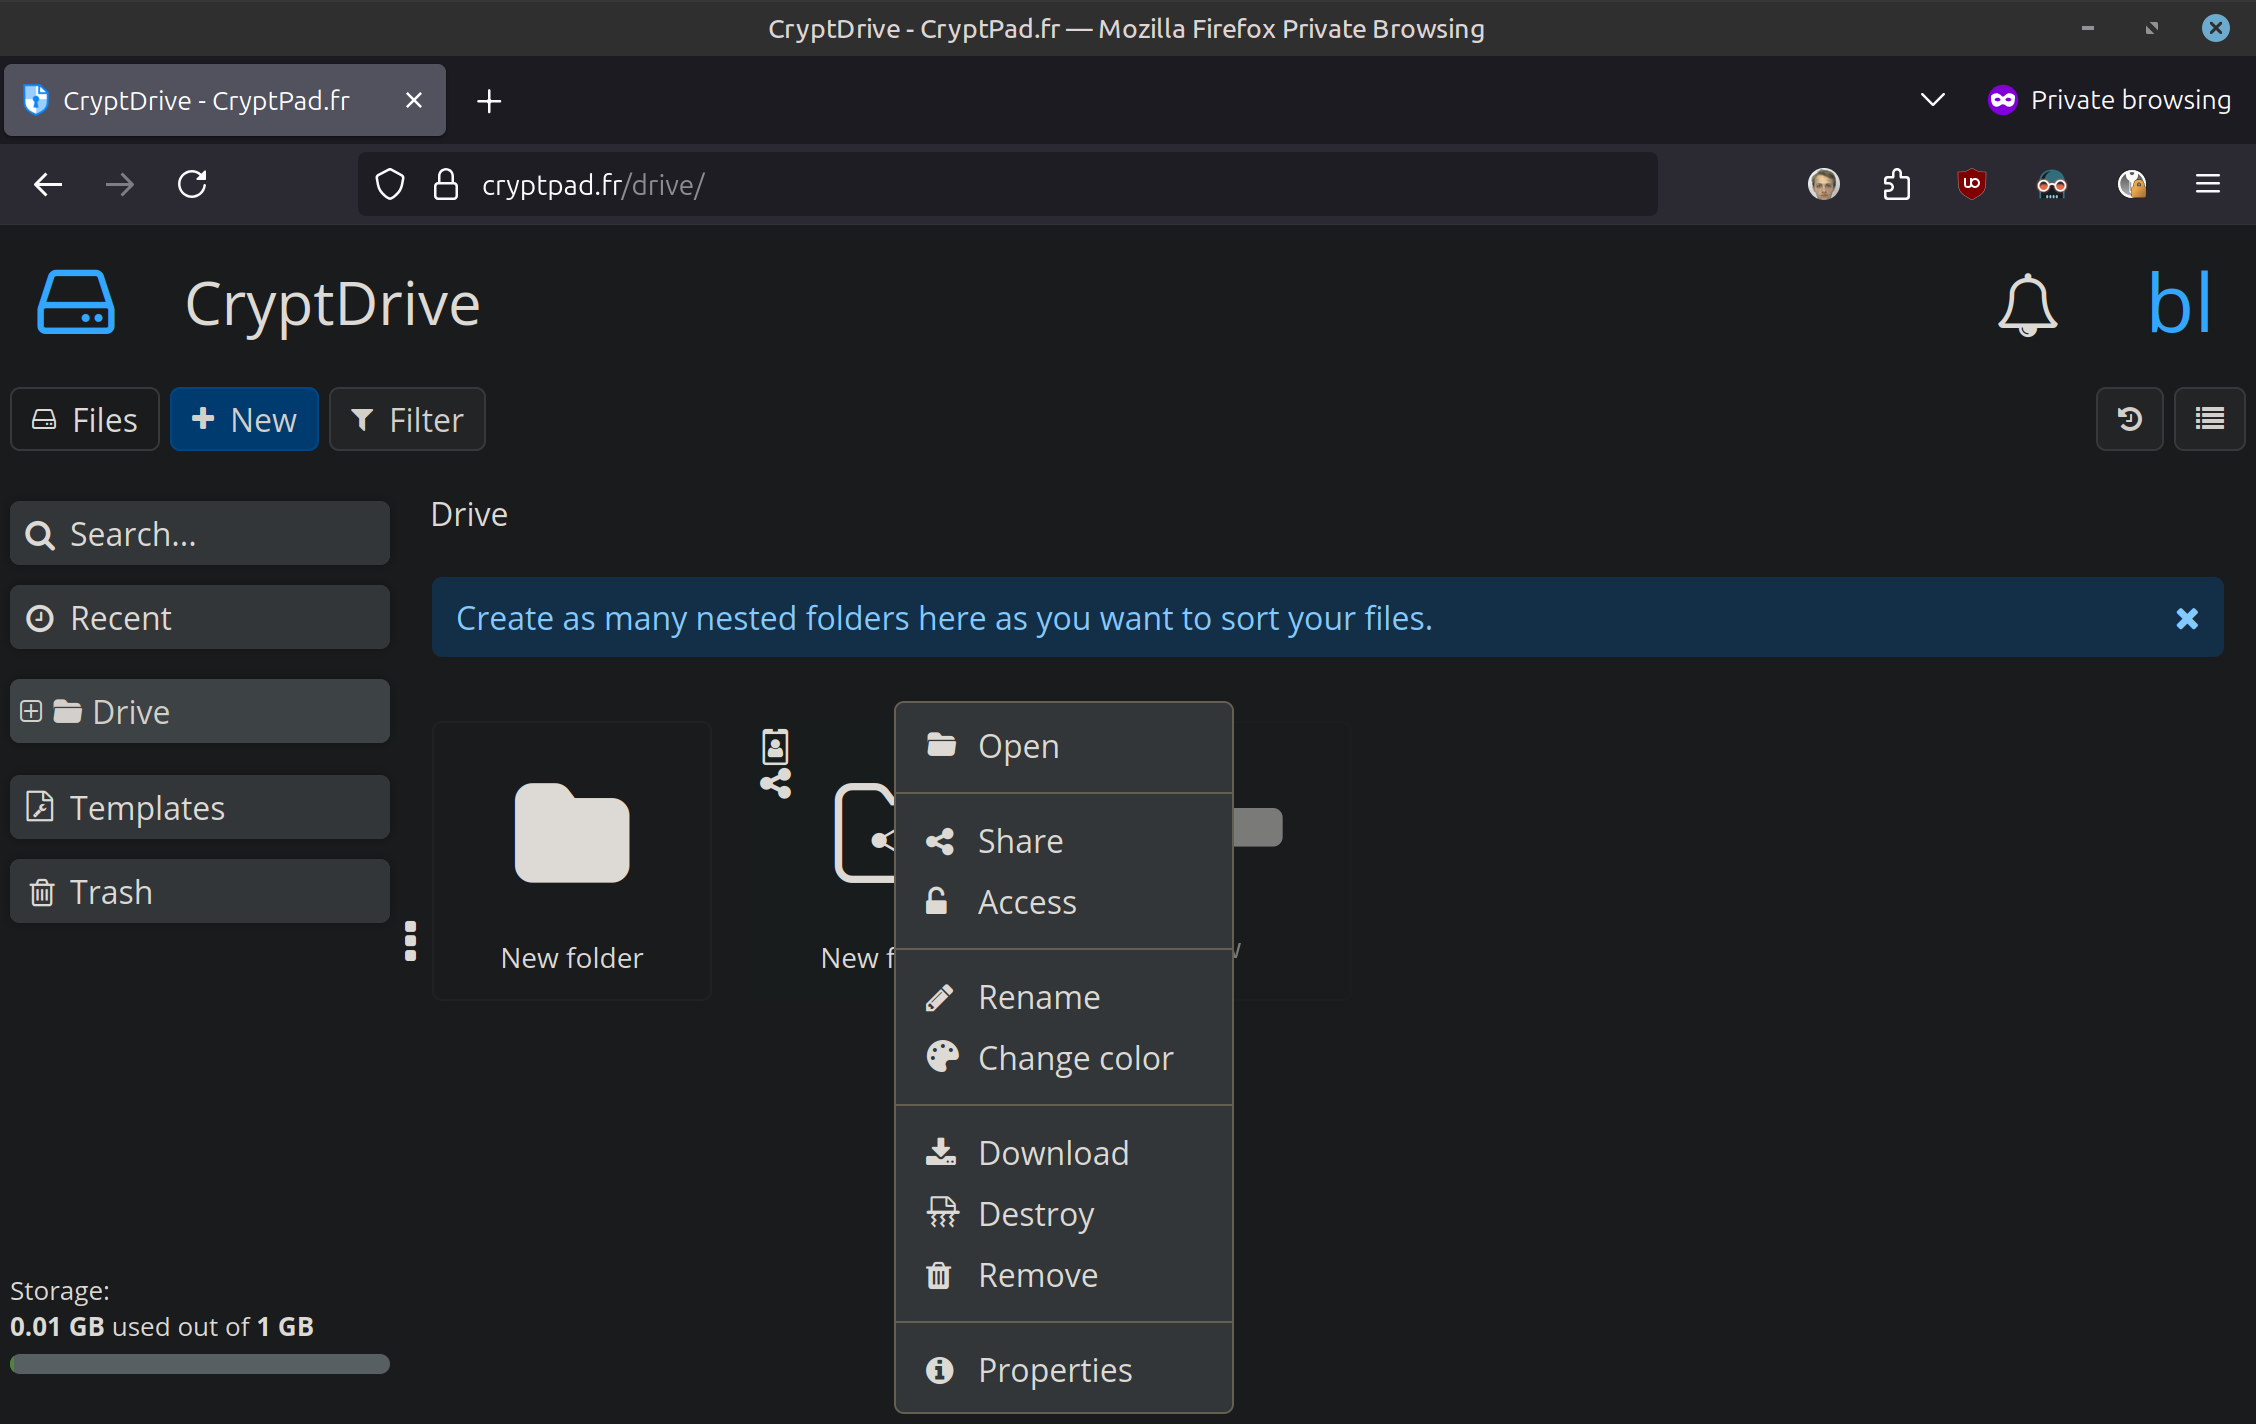This screenshot has width=2256, height=1424.
Task: Click the Firefox extensions puzzle icon
Action: pyautogui.click(x=1896, y=184)
